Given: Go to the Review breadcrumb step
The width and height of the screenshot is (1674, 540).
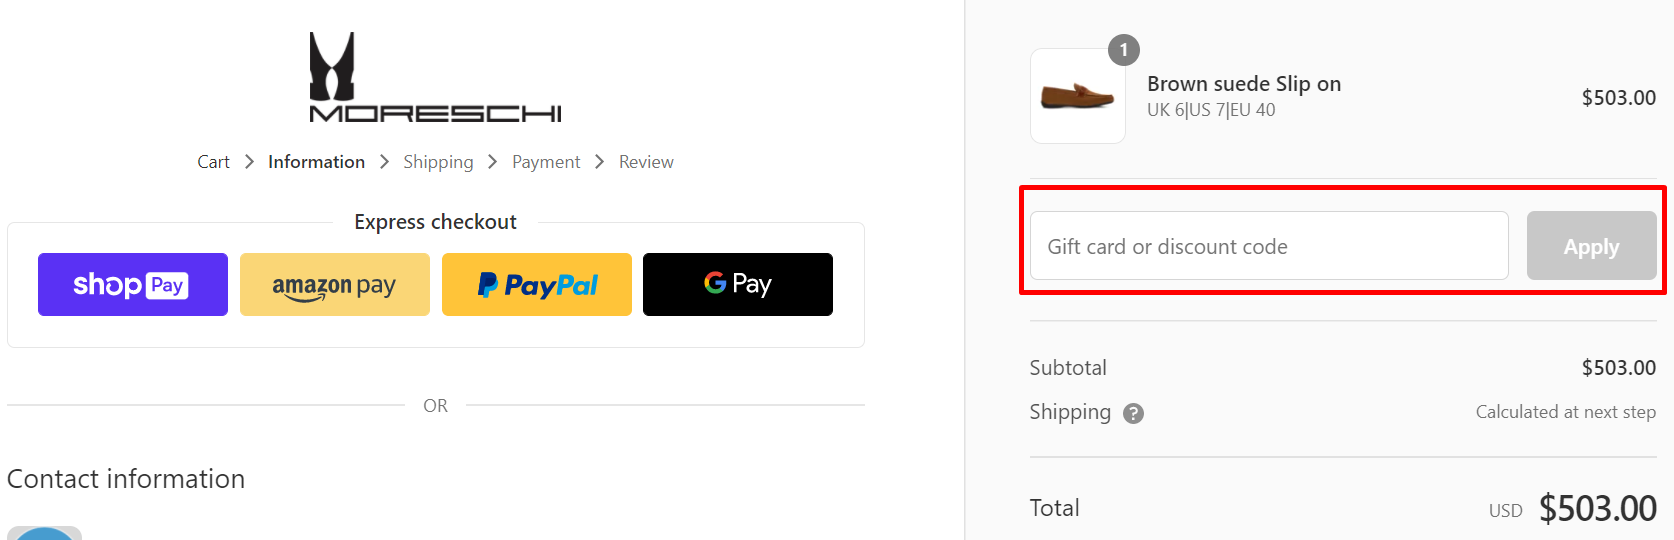Looking at the screenshot, I should [646, 162].
